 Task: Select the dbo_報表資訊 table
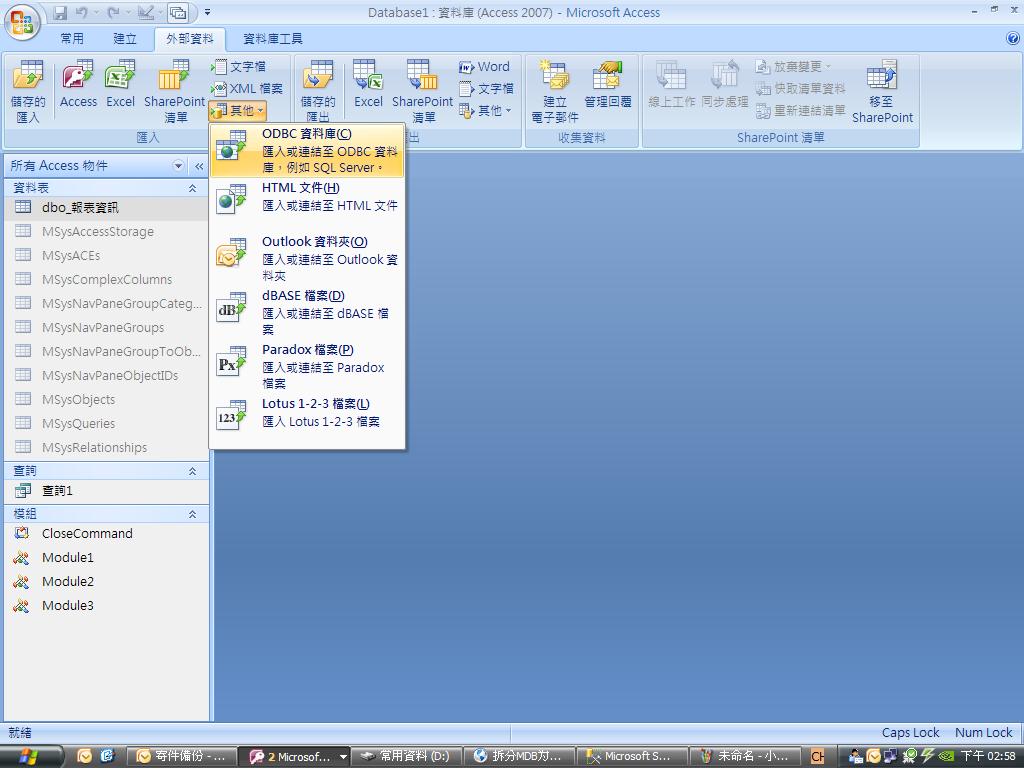[x=106, y=208]
